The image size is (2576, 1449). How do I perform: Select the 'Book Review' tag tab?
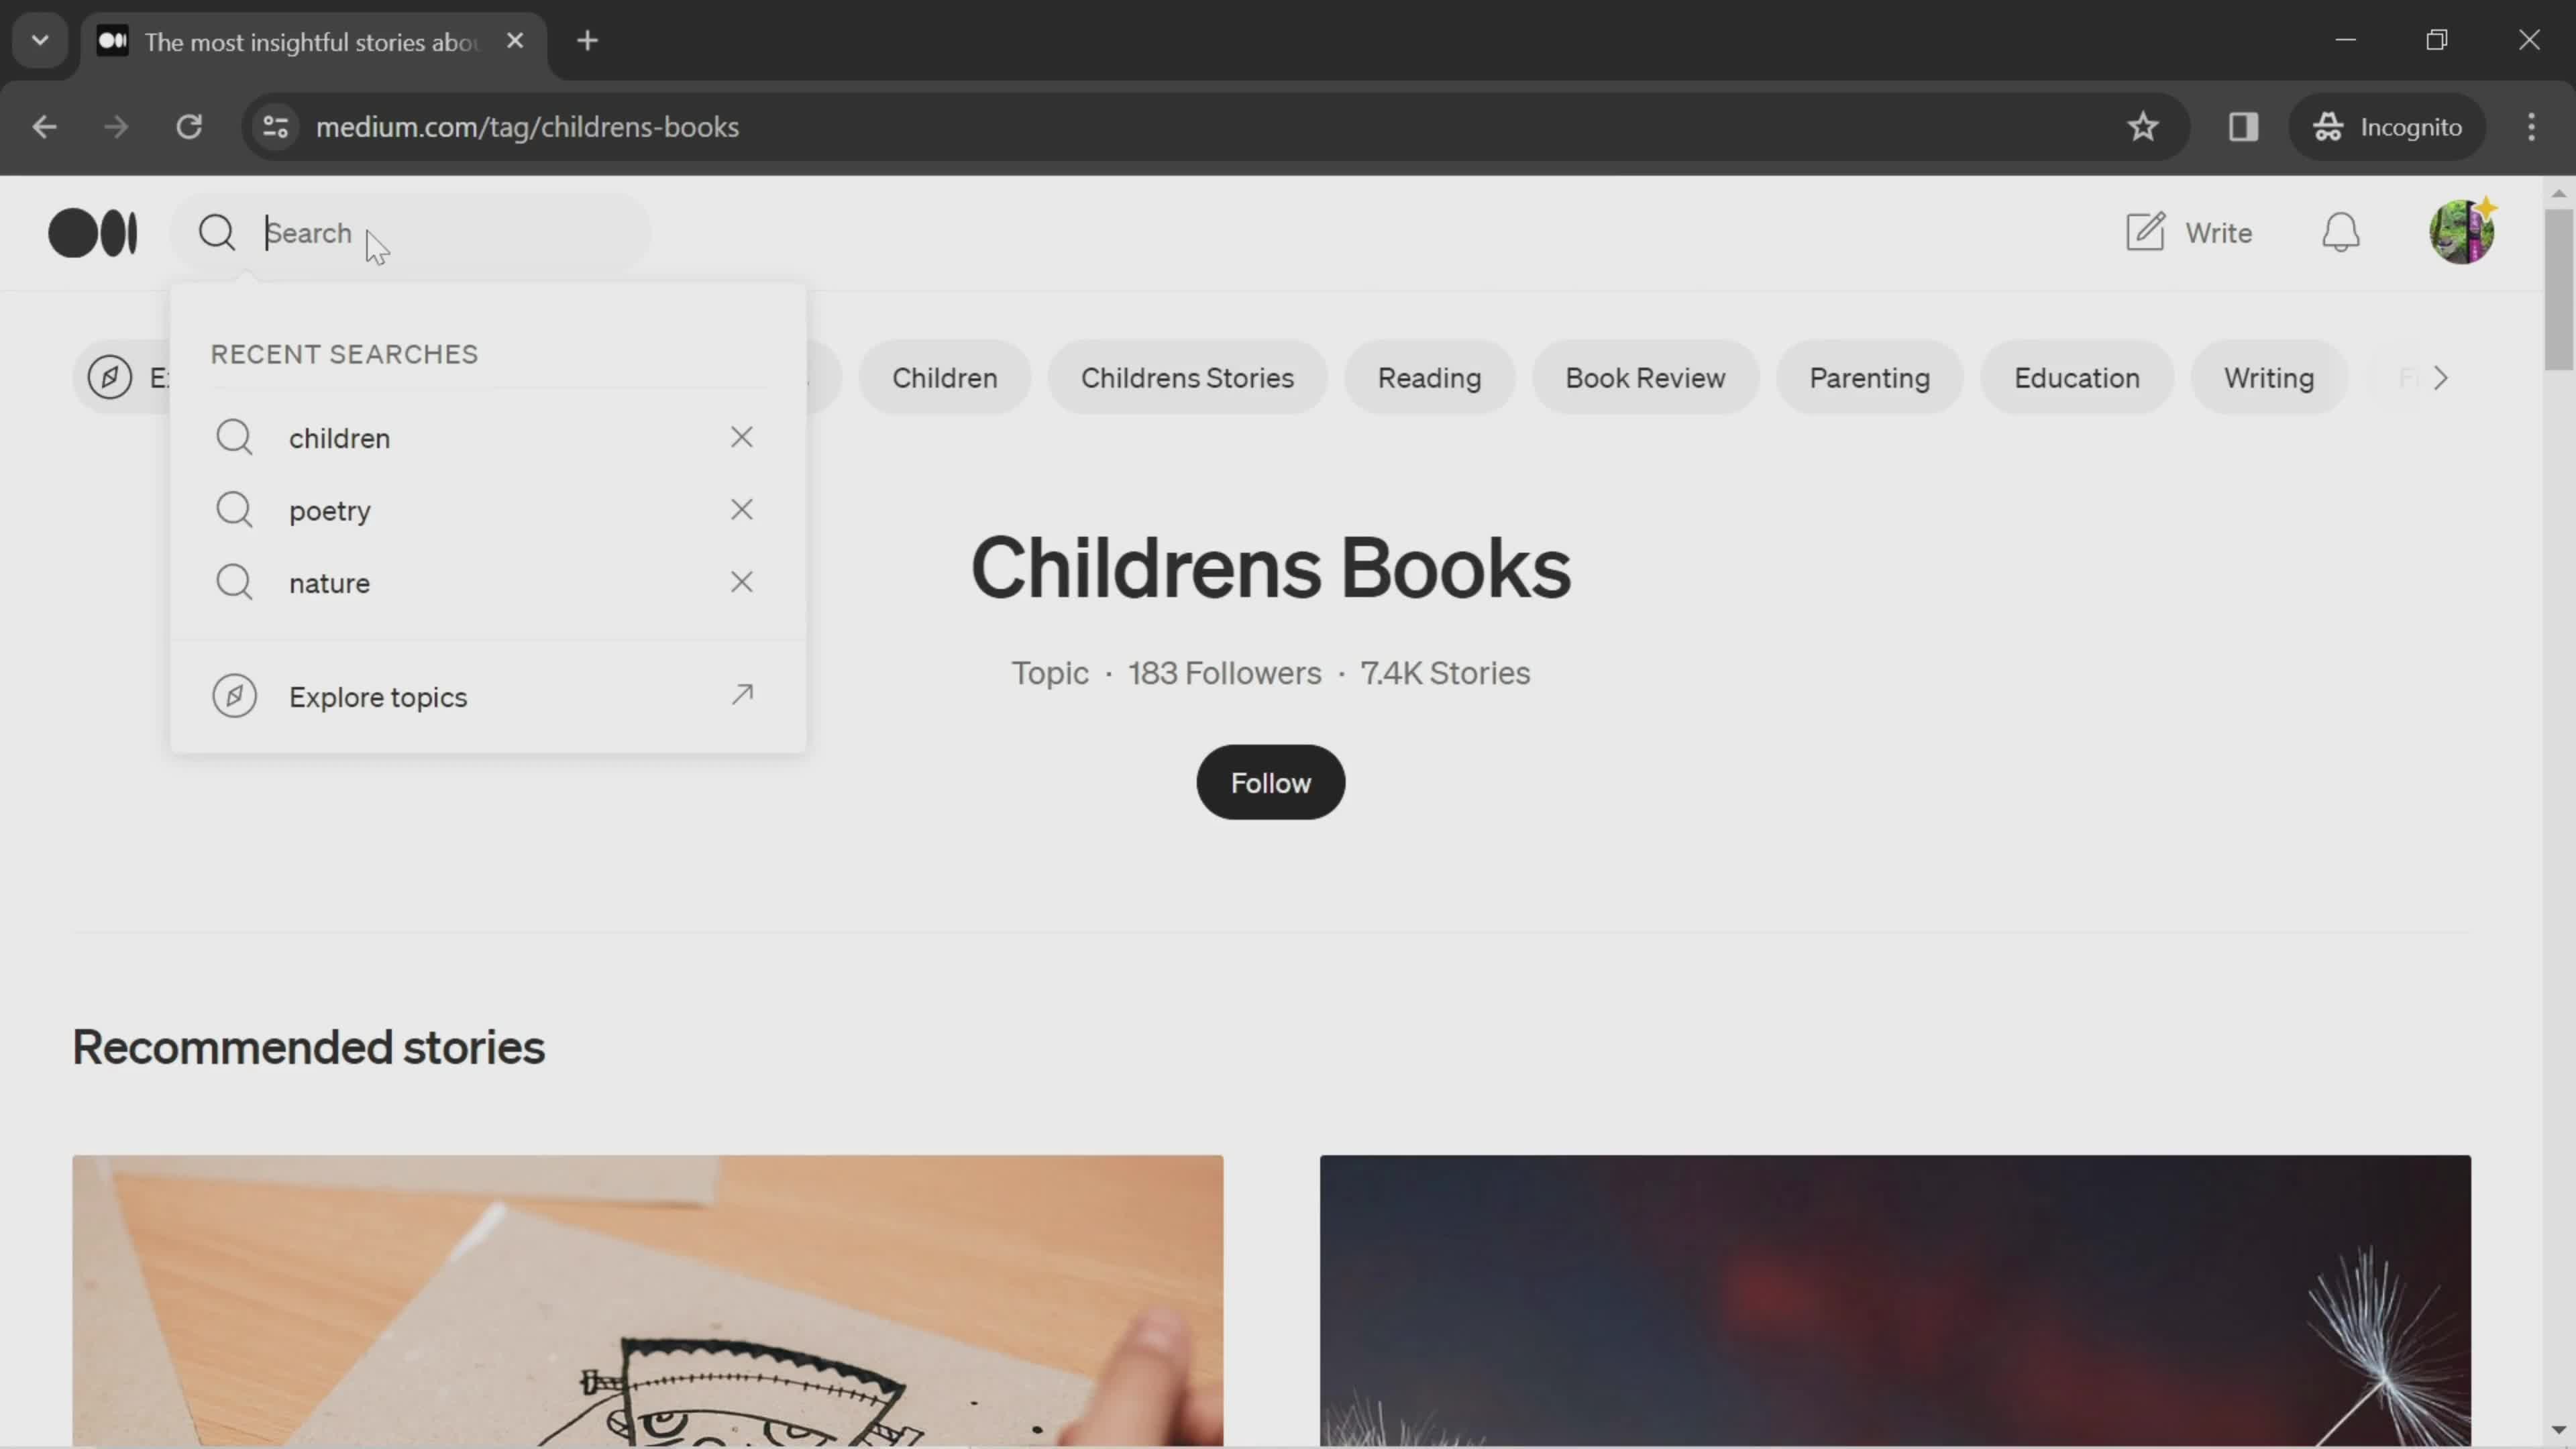[1646, 377]
